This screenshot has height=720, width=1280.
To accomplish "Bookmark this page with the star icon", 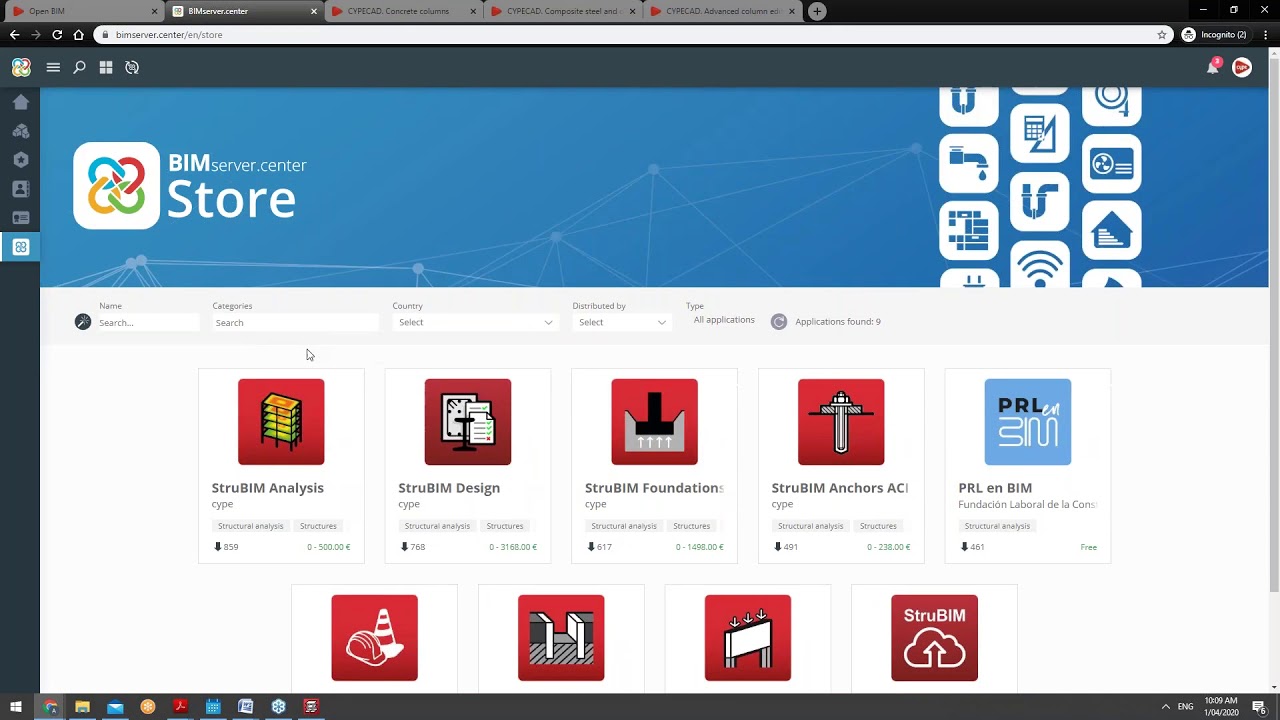I will point(1162,35).
